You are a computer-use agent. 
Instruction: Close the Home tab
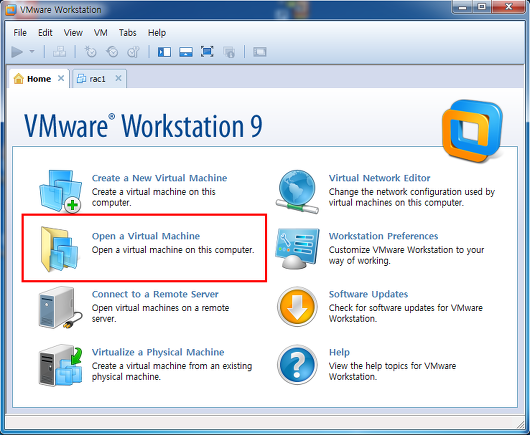[61, 78]
